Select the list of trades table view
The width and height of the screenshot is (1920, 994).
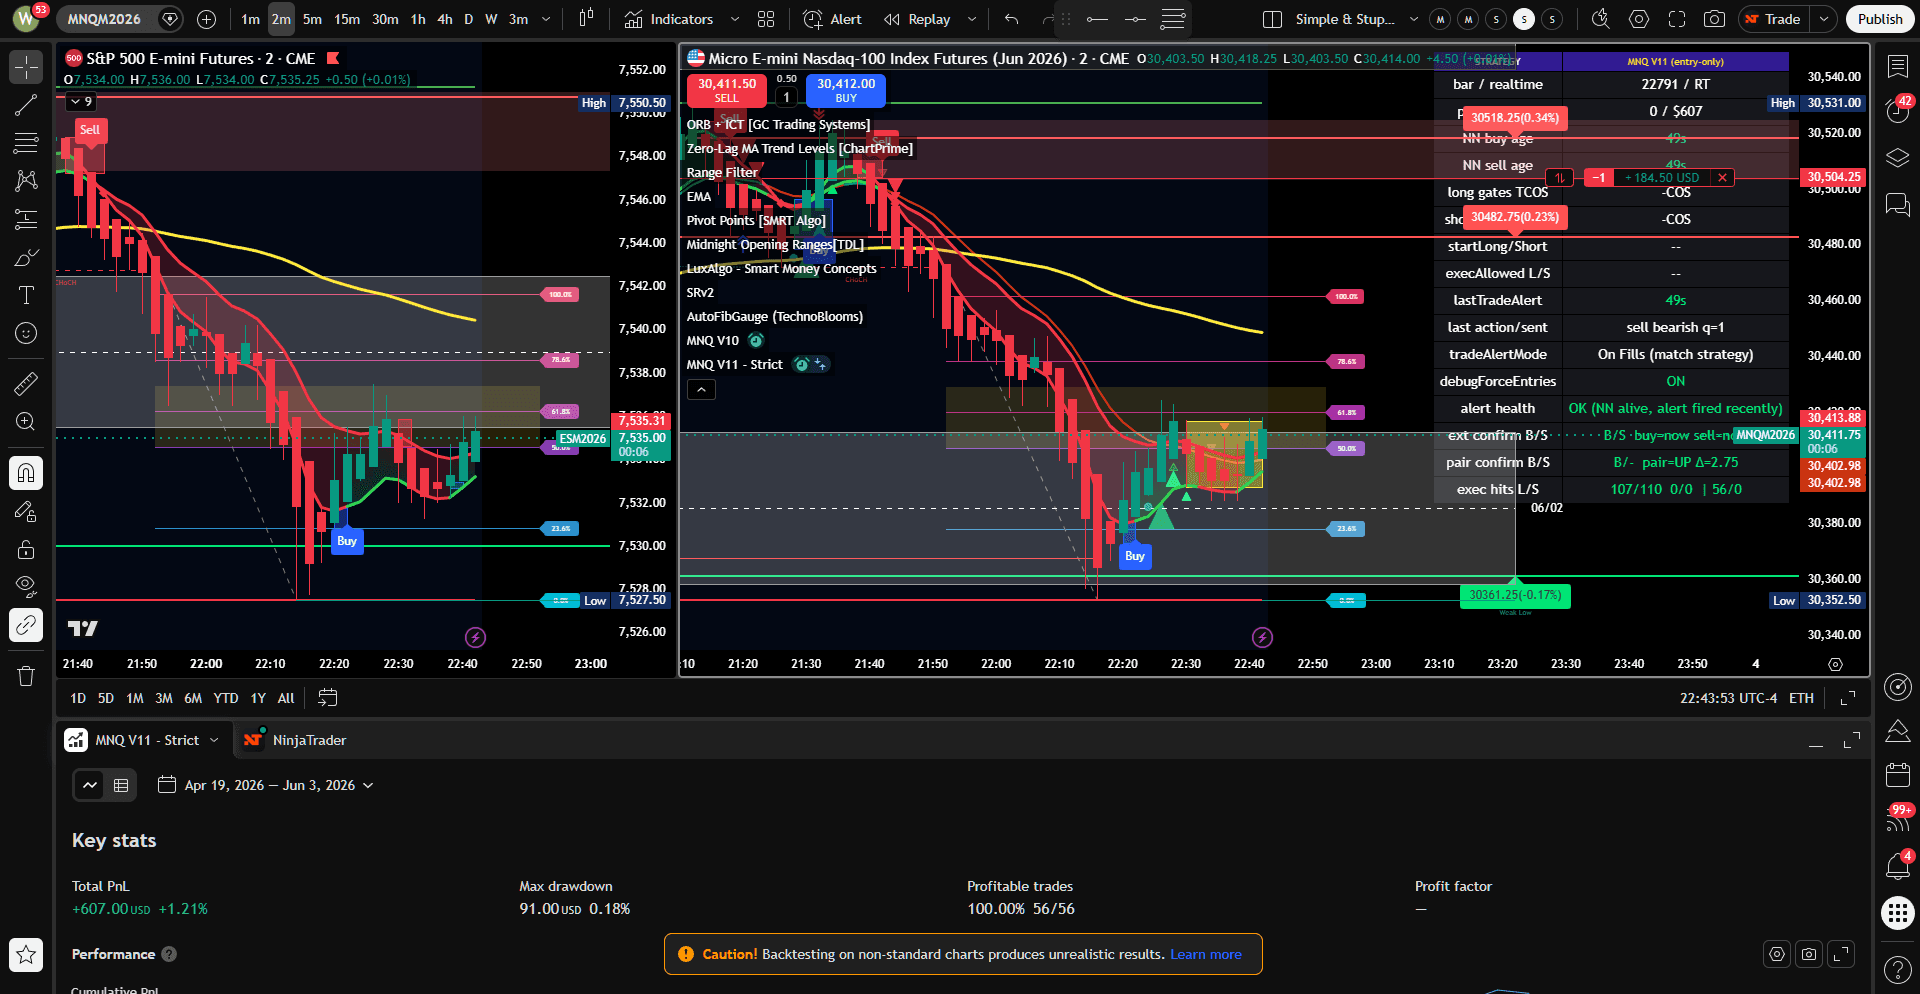[x=121, y=785]
